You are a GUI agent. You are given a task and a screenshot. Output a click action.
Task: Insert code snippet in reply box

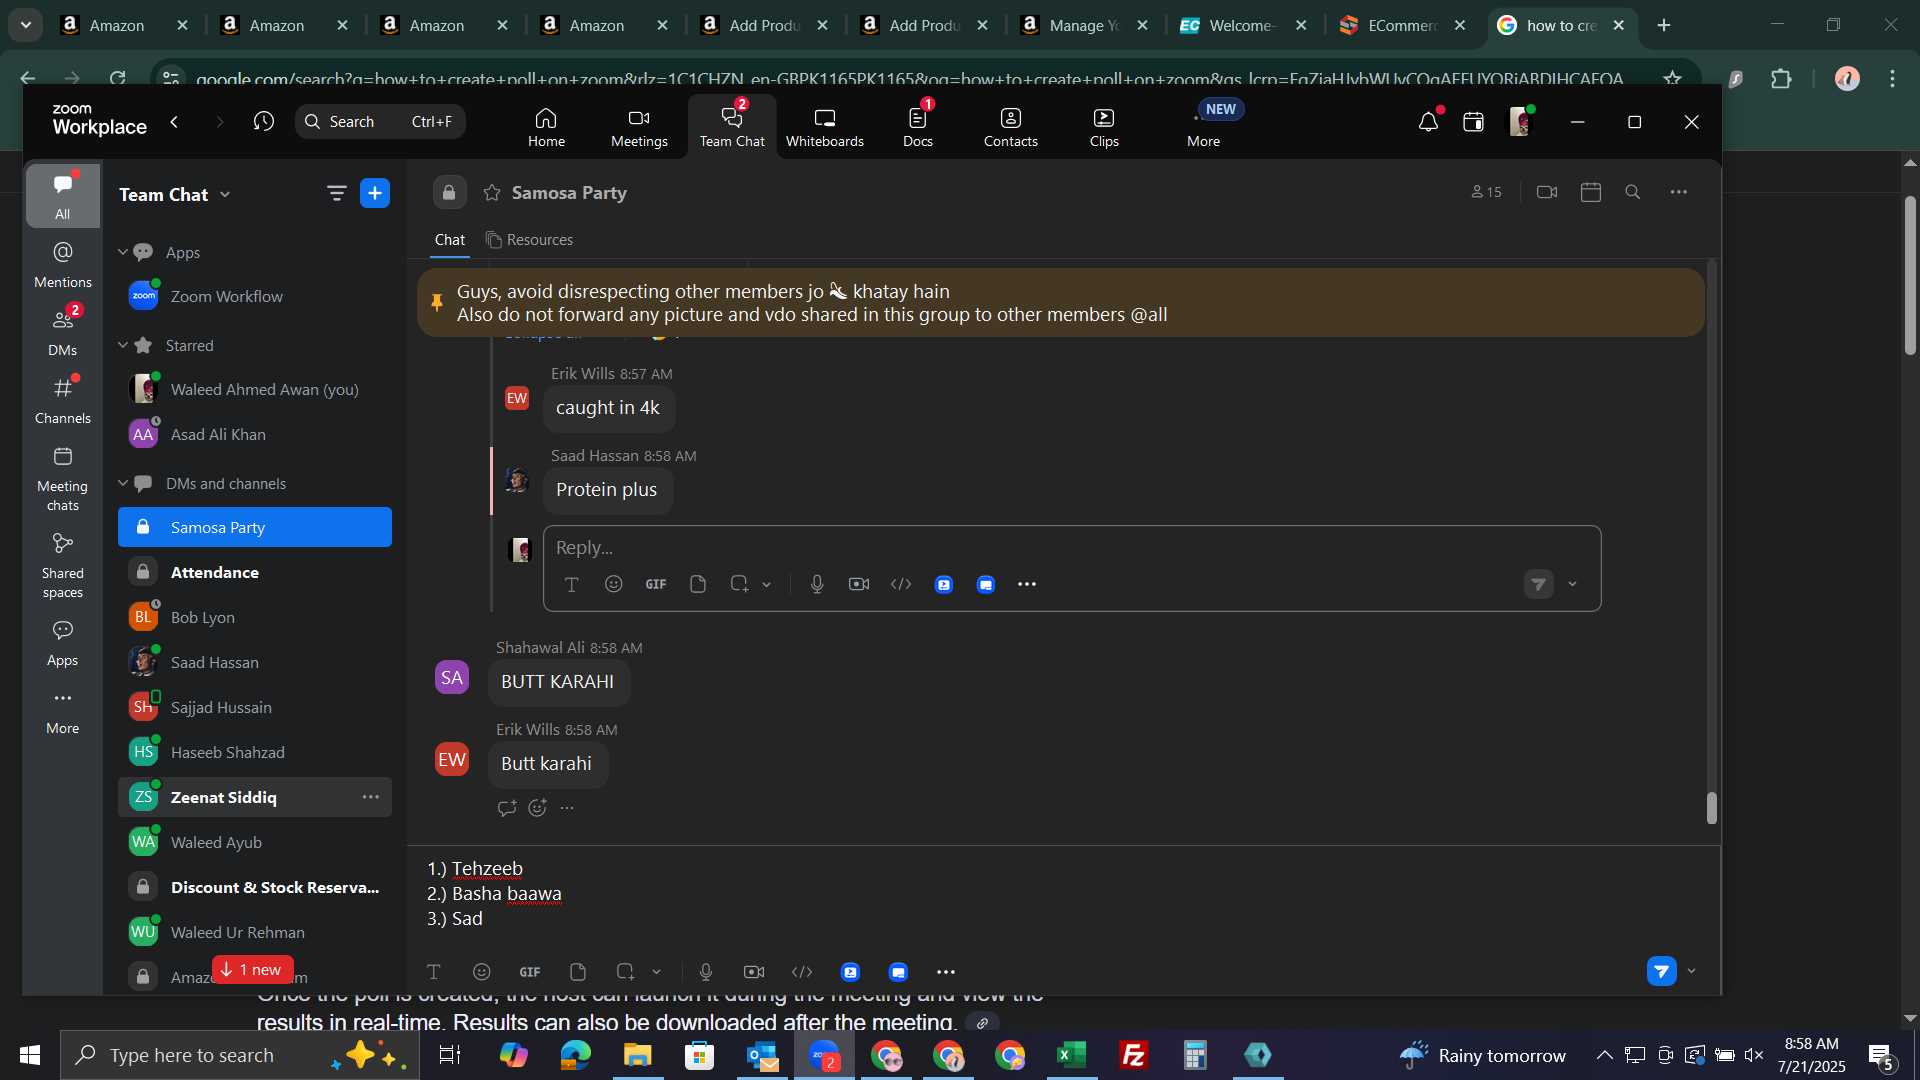901,585
